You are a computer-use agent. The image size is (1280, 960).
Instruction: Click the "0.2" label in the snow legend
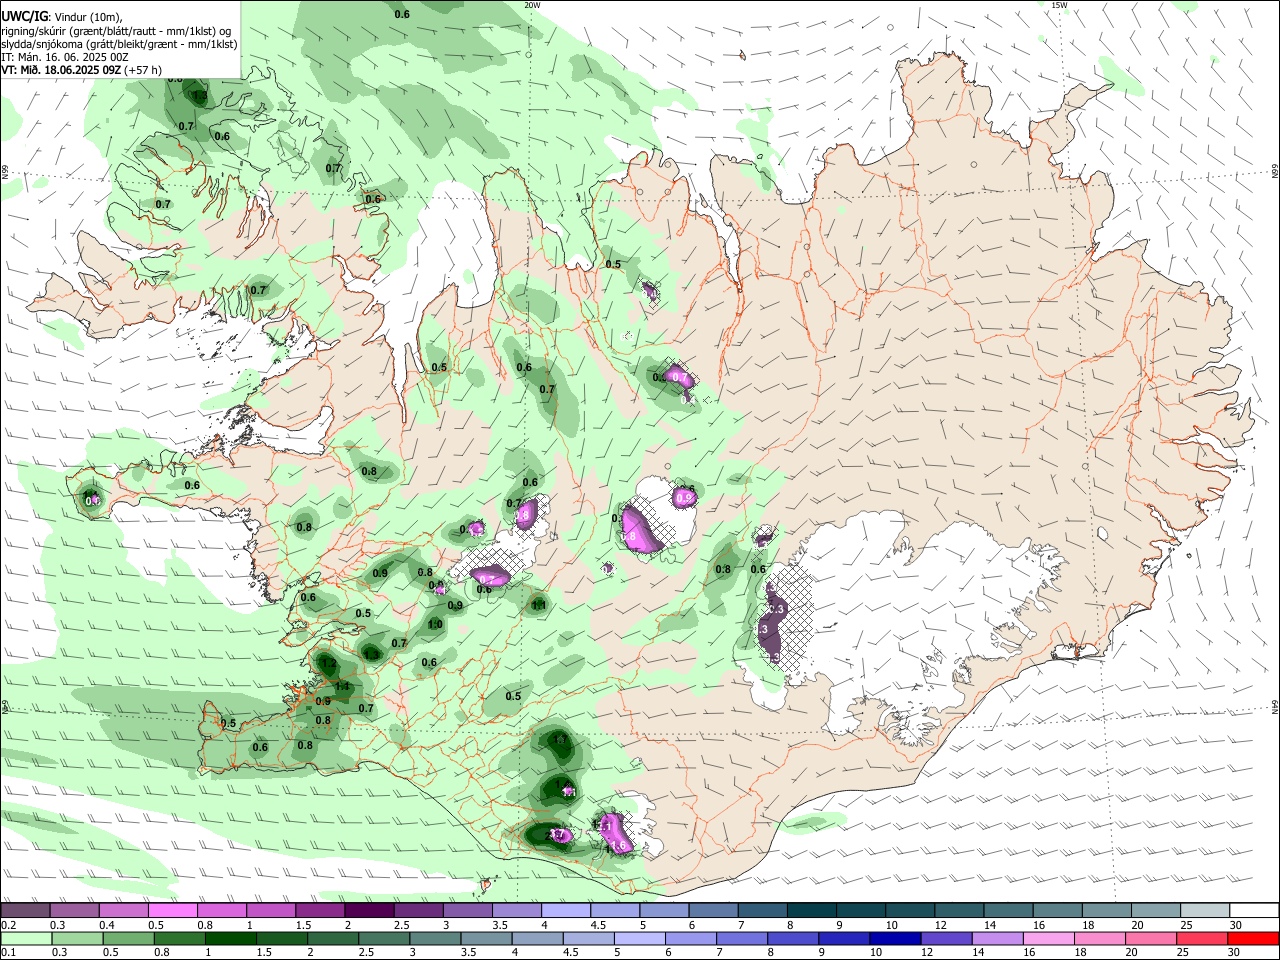click(x=8, y=925)
